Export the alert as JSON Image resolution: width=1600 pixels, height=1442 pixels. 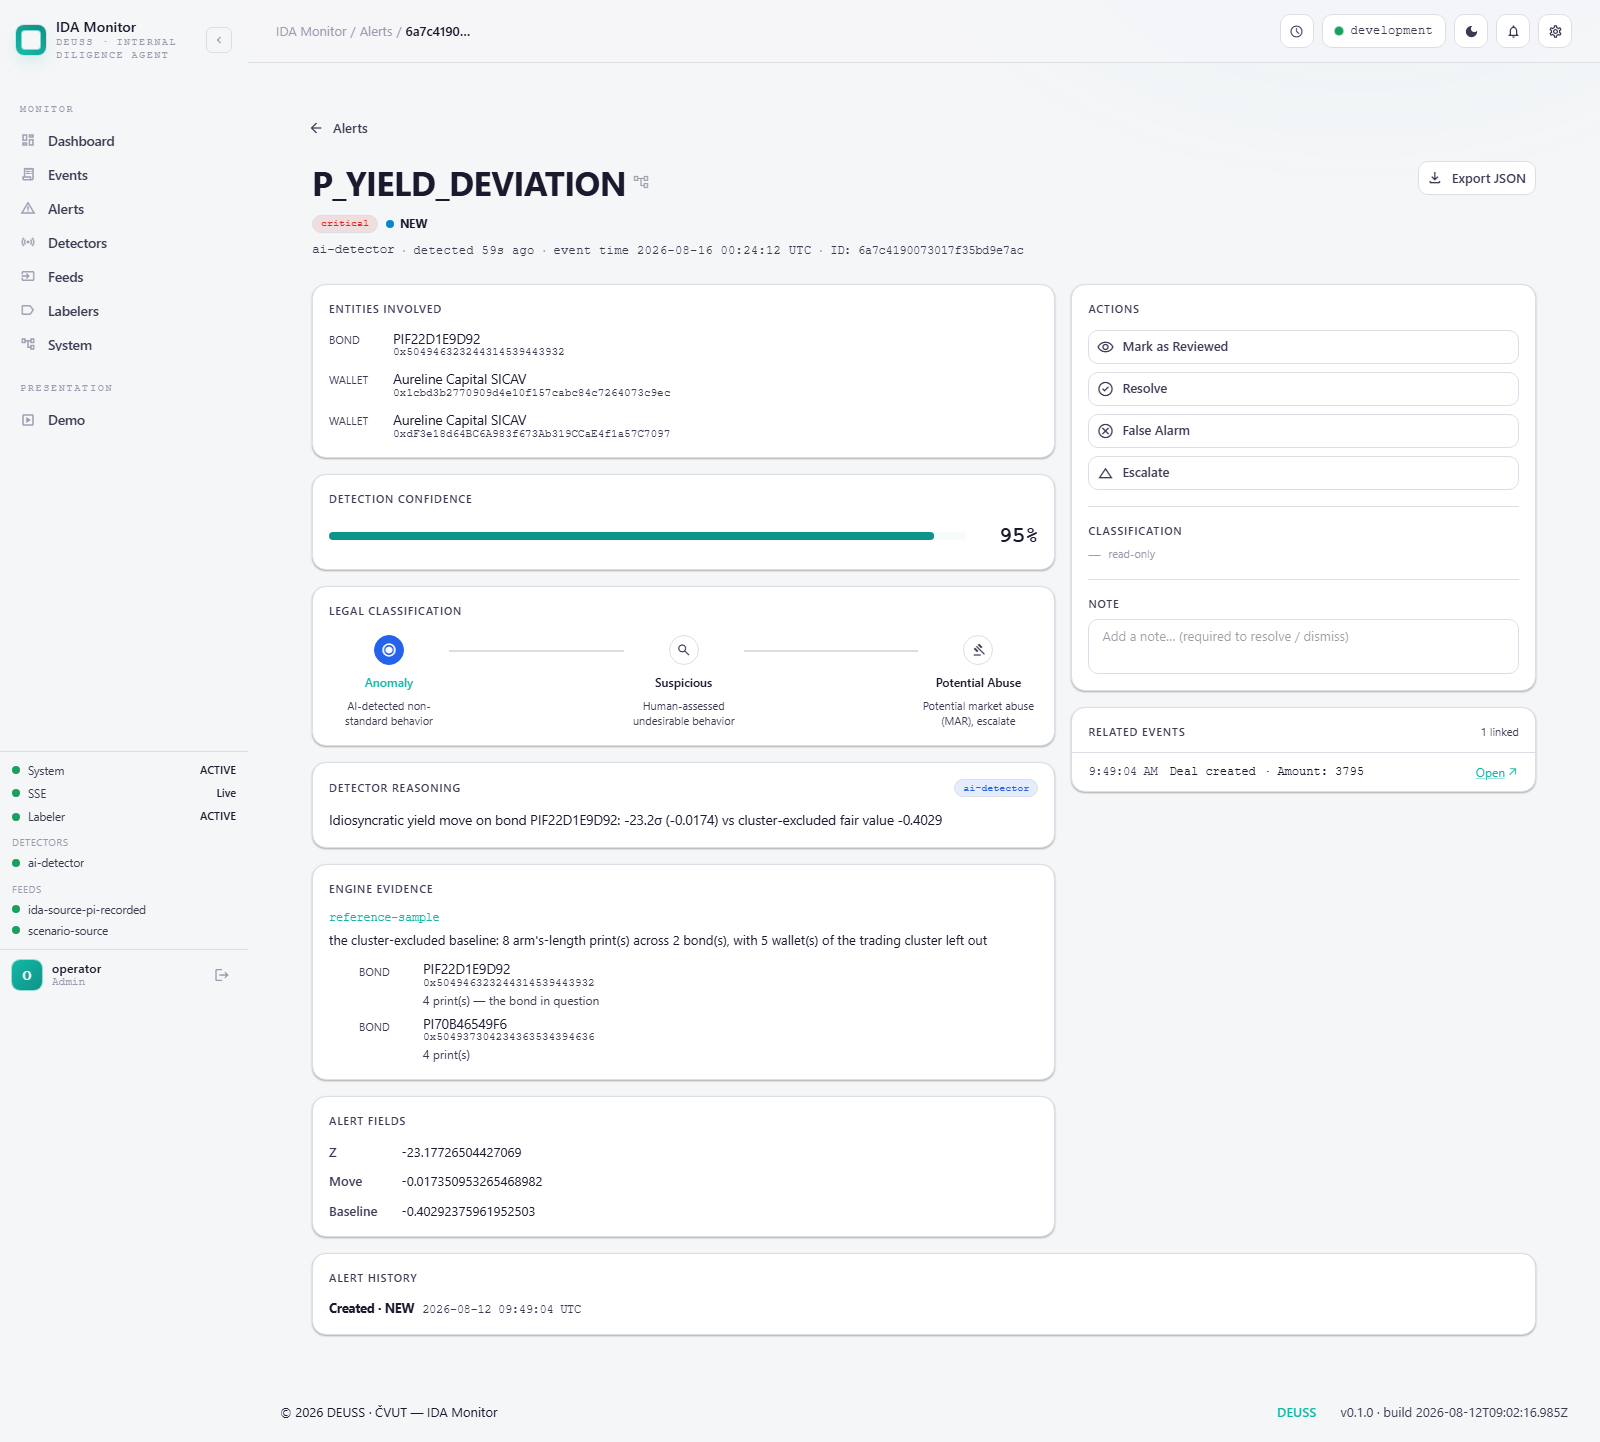(x=1476, y=178)
